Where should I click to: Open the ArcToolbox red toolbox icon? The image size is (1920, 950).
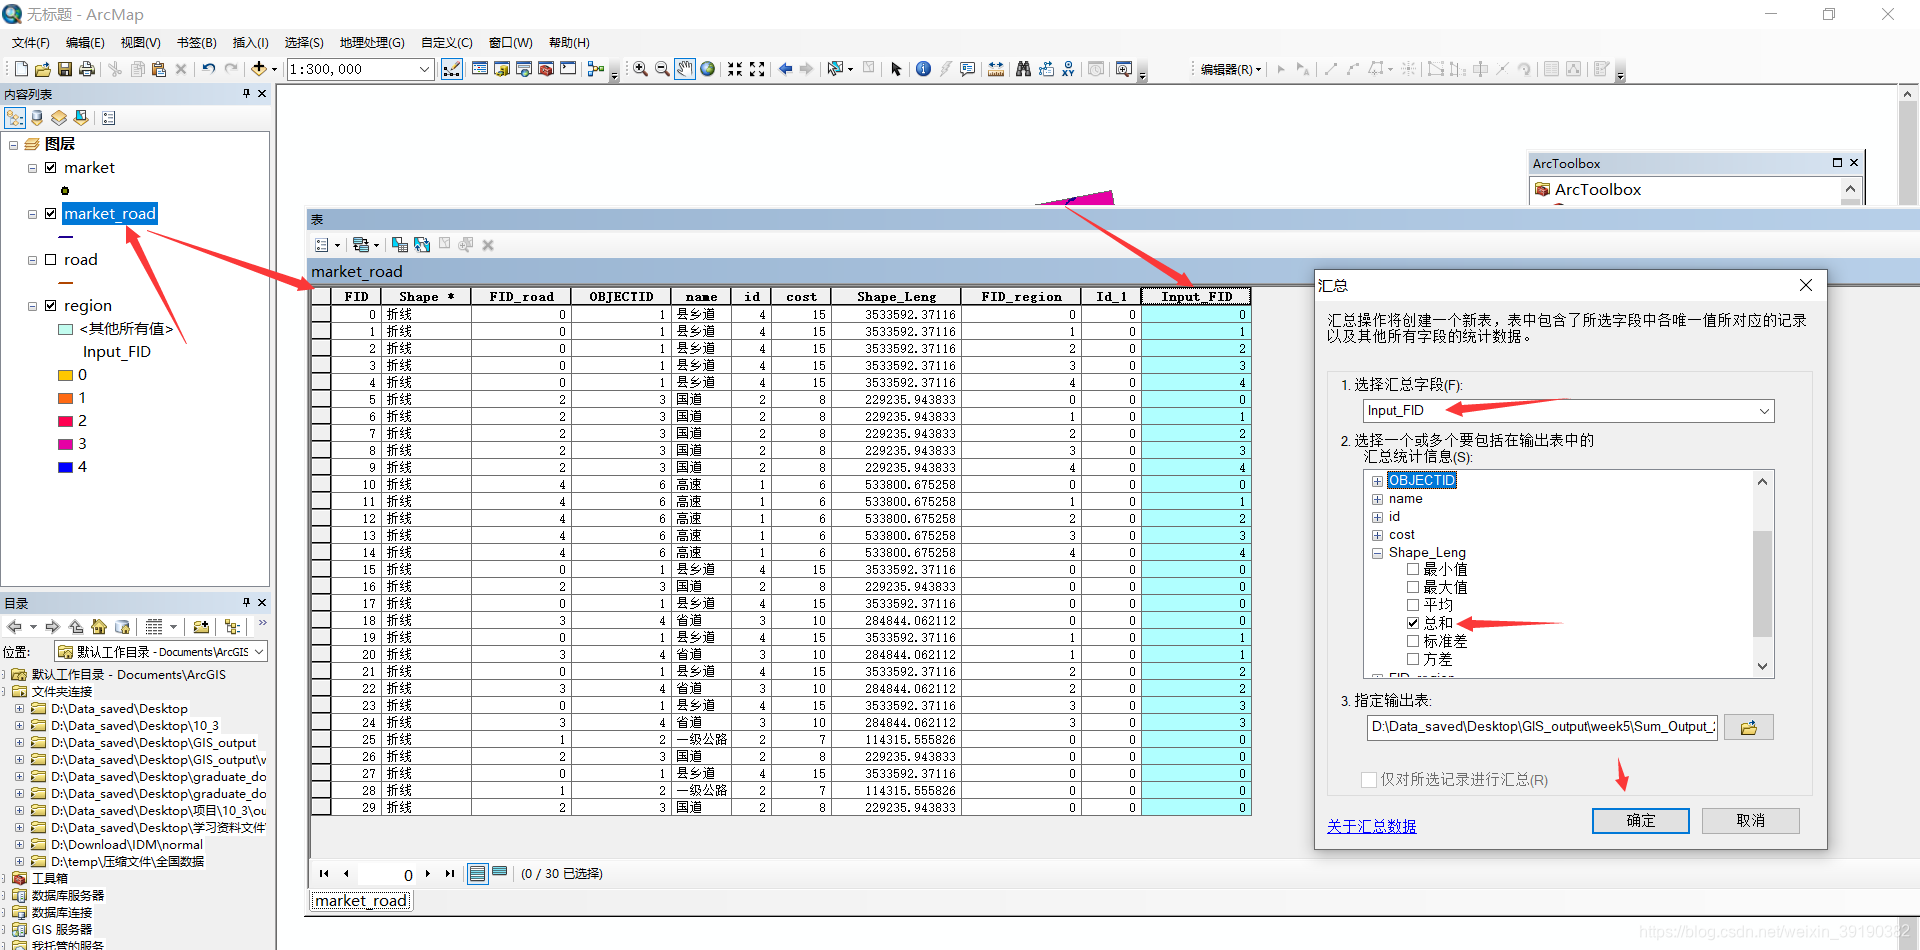coord(546,69)
